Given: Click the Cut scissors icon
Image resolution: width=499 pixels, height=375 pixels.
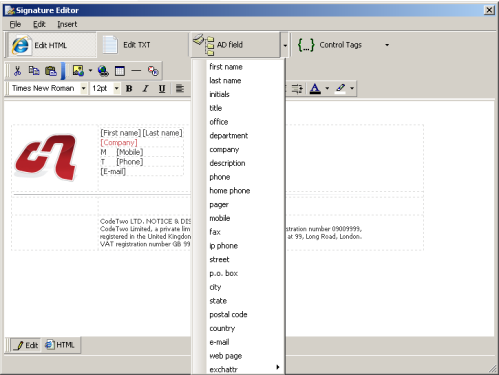Looking at the screenshot, I should [17, 71].
